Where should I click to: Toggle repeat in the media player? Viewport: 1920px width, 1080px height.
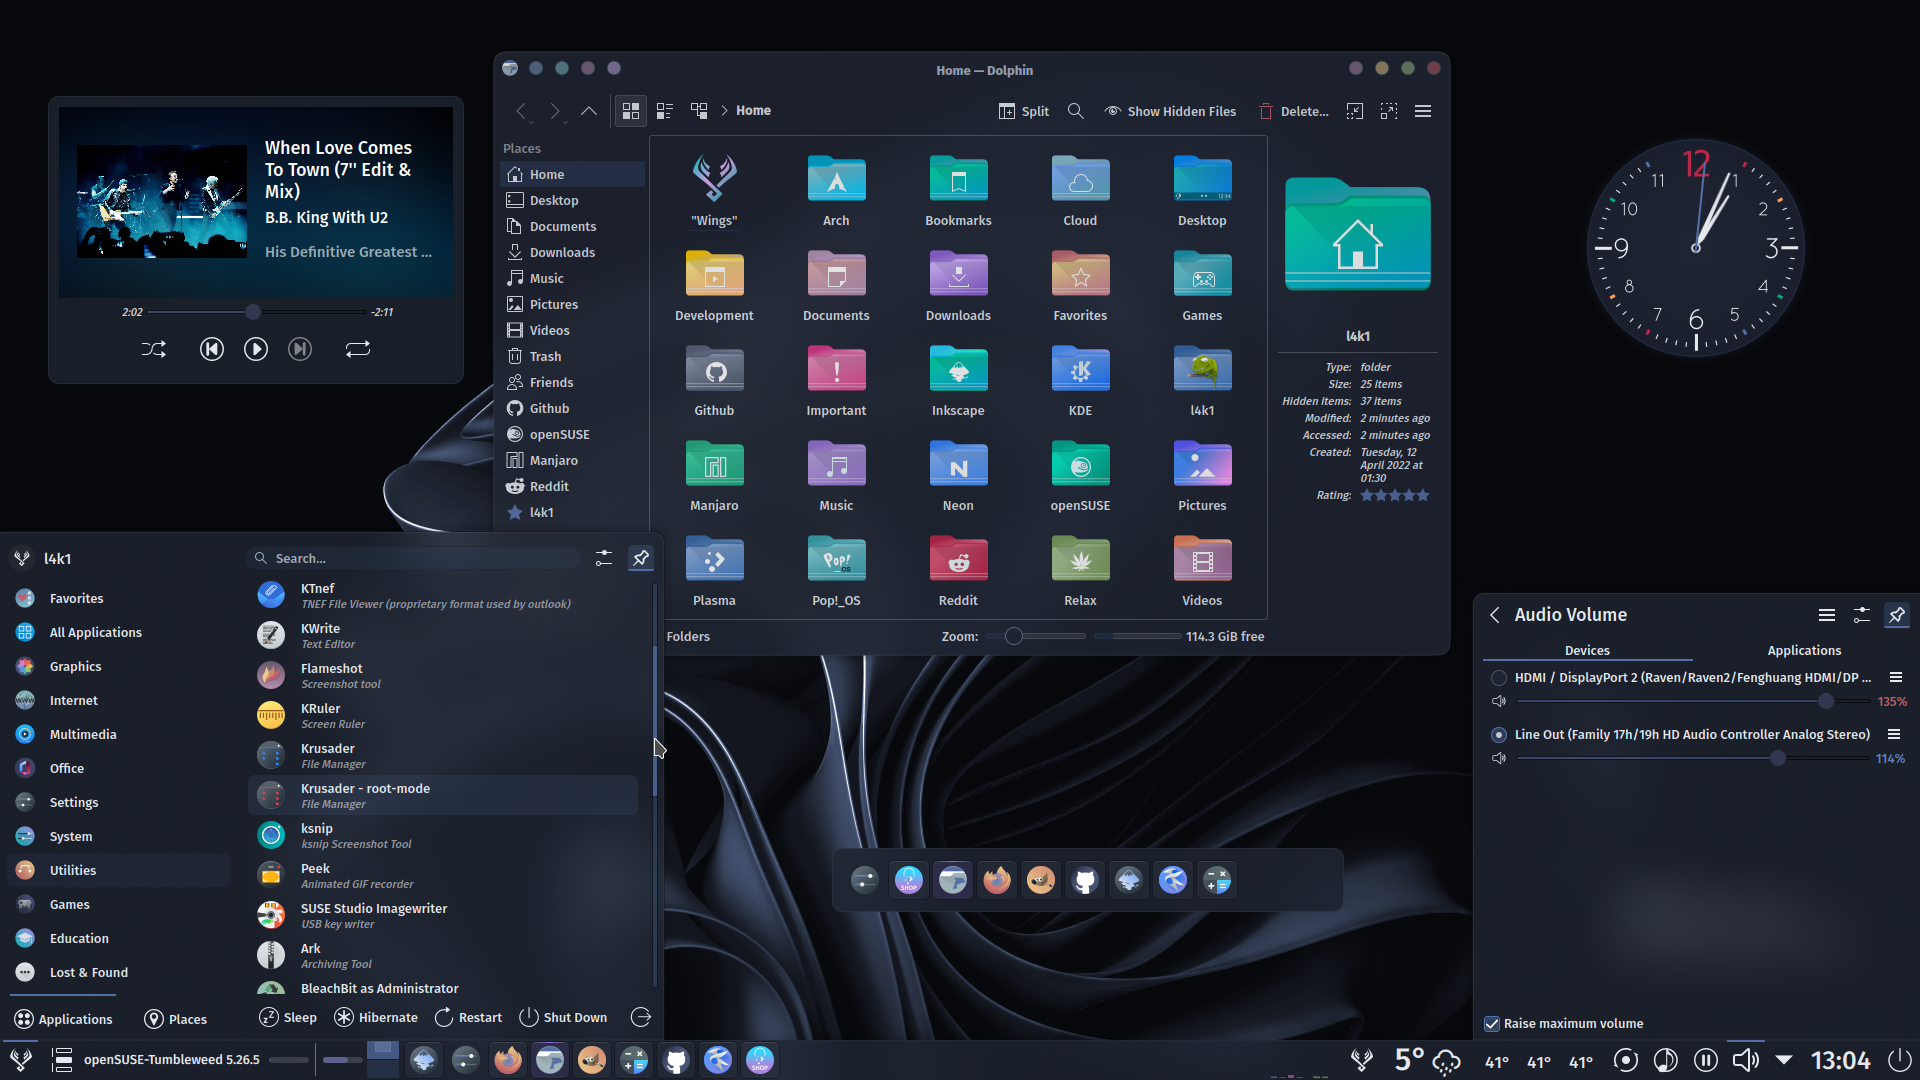click(x=358, y=349)
